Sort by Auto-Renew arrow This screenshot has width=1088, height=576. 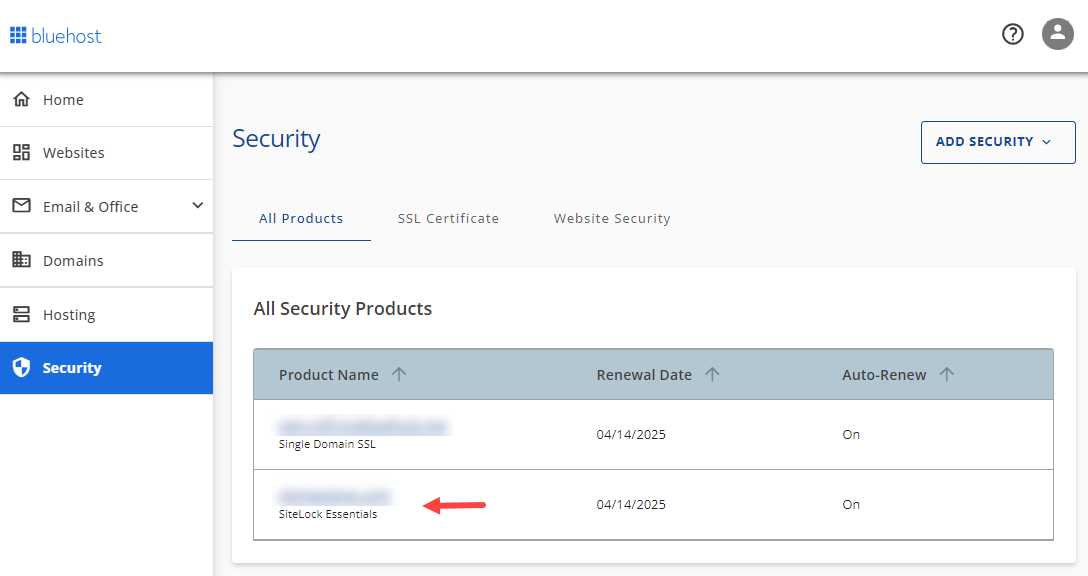946,374
